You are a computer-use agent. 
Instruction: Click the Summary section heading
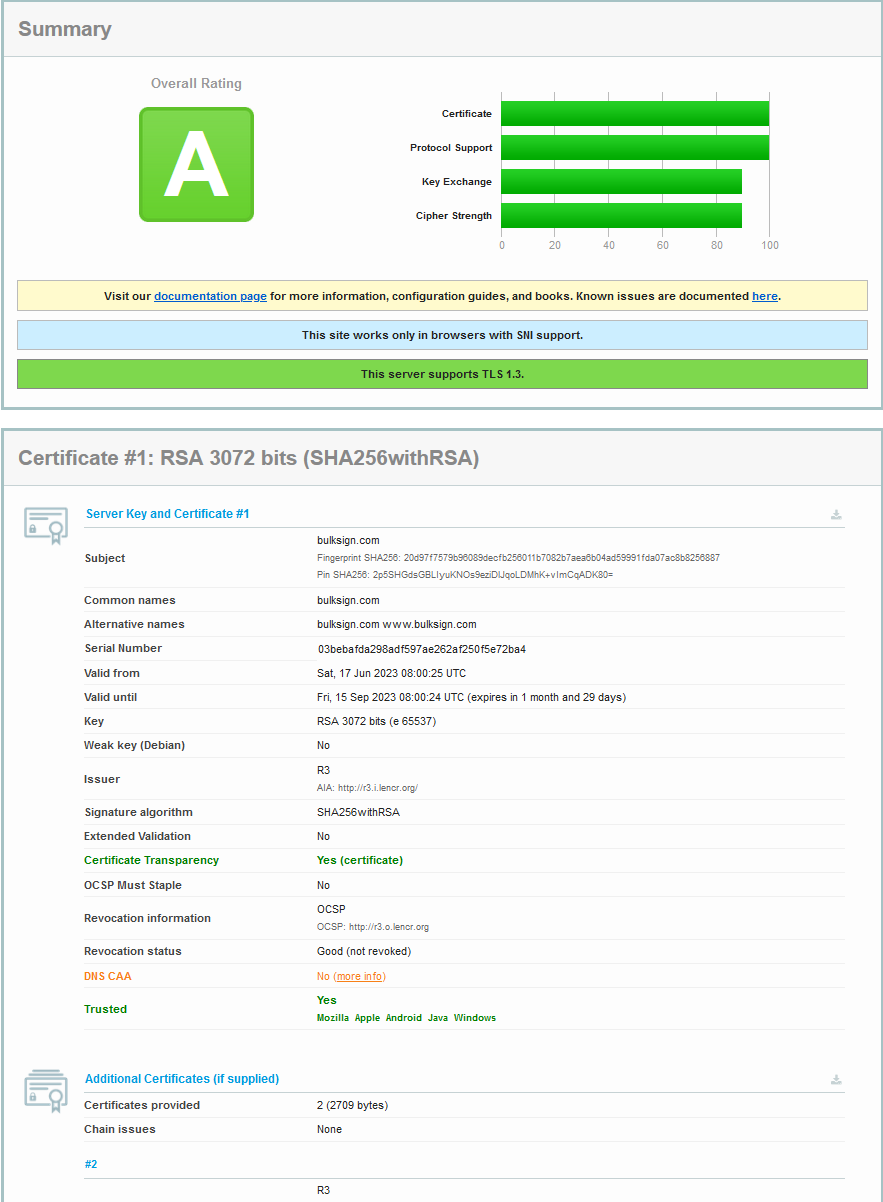pyautogui.click(x=65, y=29)
